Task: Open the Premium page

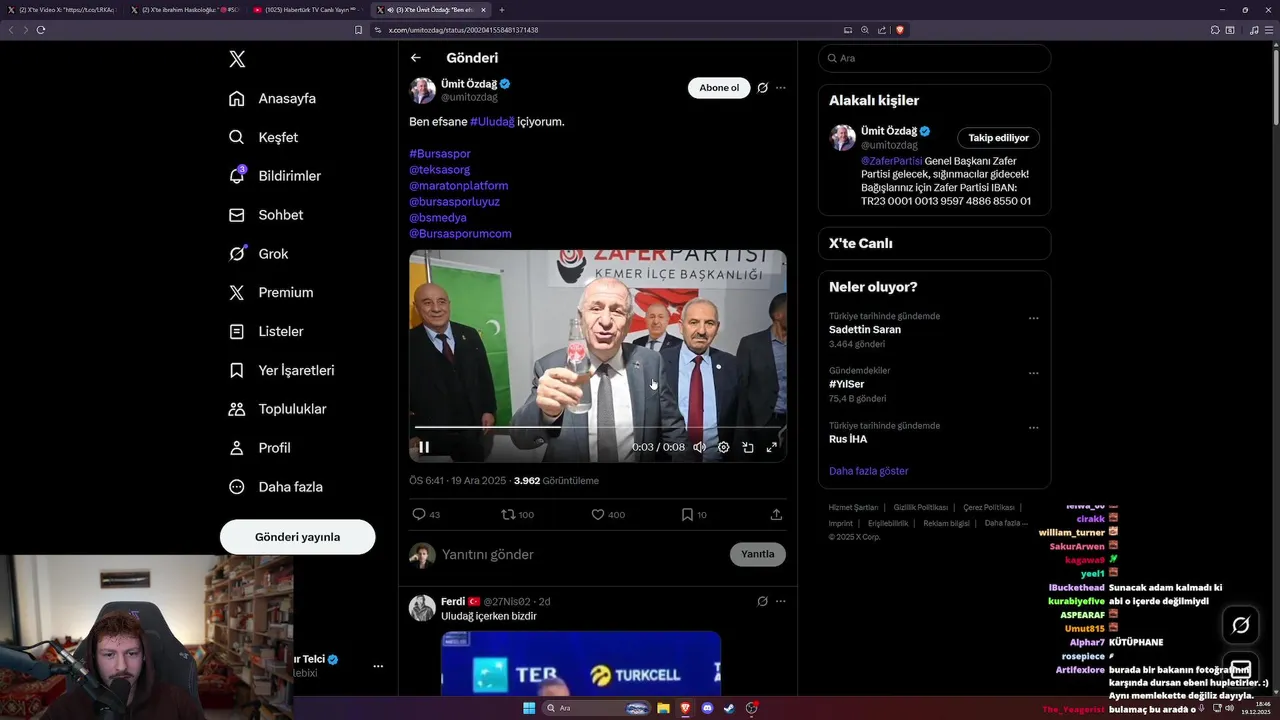Action: (x=270, y=293)
